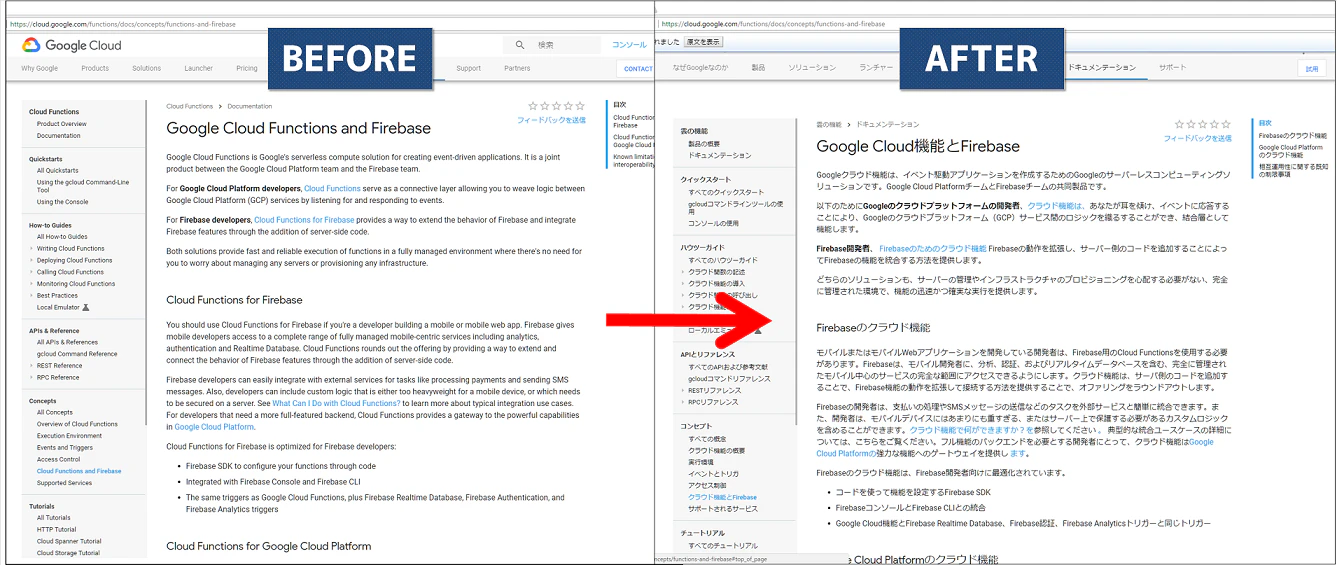Open the Partners menu item
Image resolution: width=1337 pixels, height=565 pixels.
coord(518,69)
